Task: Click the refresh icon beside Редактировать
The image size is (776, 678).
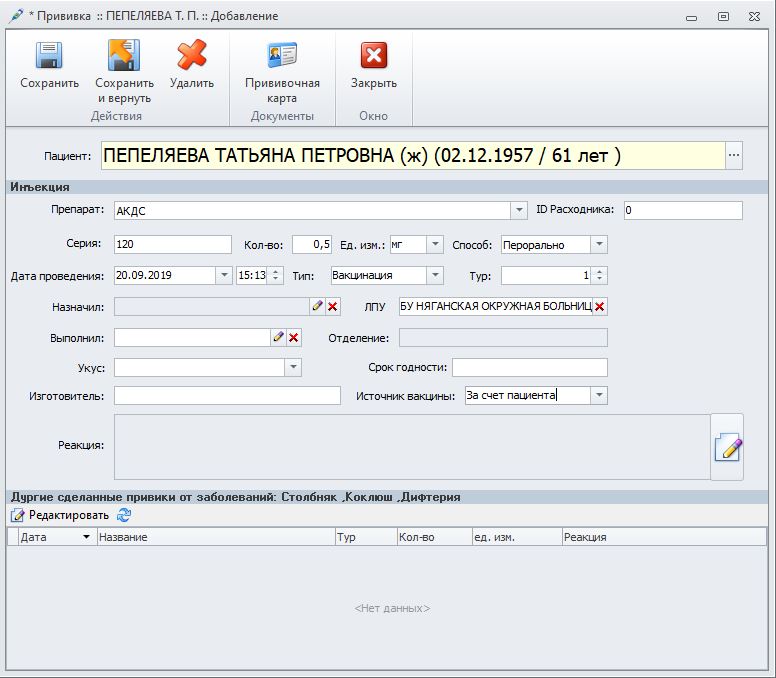Action: (x=124, y=515)
